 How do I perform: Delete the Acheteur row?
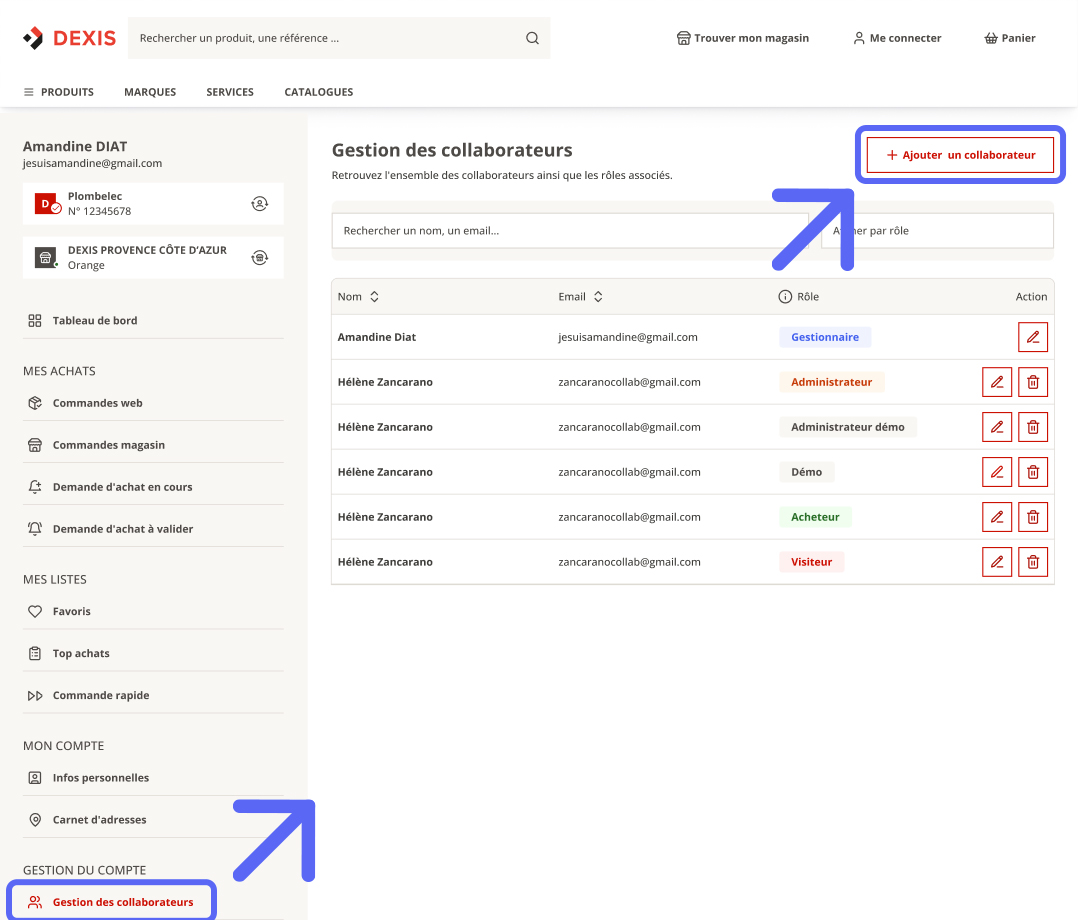1033,517
